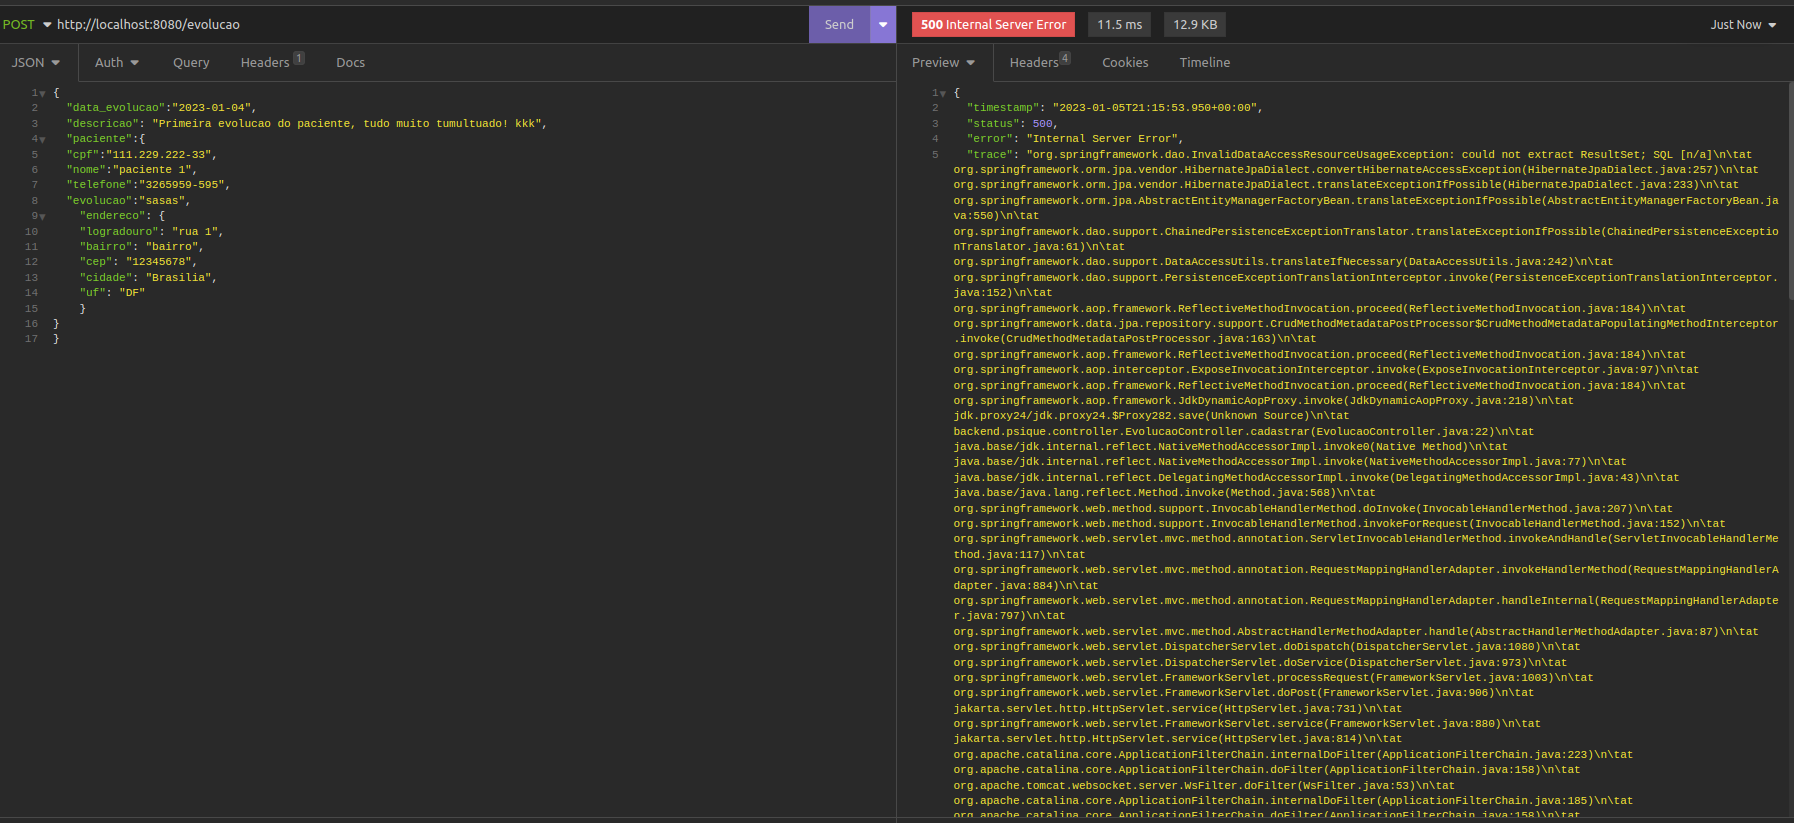1794x823 pixels.
Task: Open the Docs tab
Action: 350,62
